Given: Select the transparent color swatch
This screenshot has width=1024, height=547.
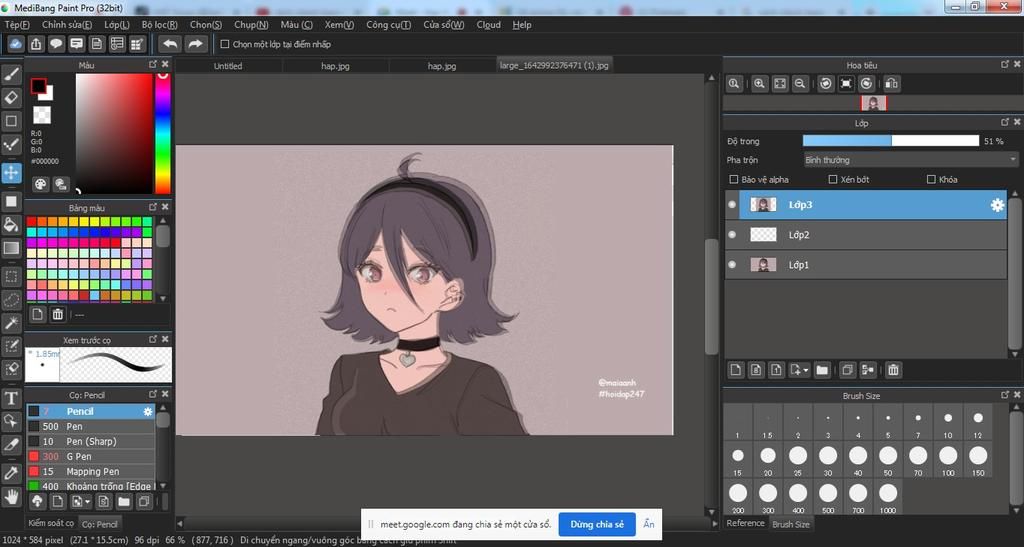Looking at the screenshot, I should pyautogui.click(x=42, y=115).
